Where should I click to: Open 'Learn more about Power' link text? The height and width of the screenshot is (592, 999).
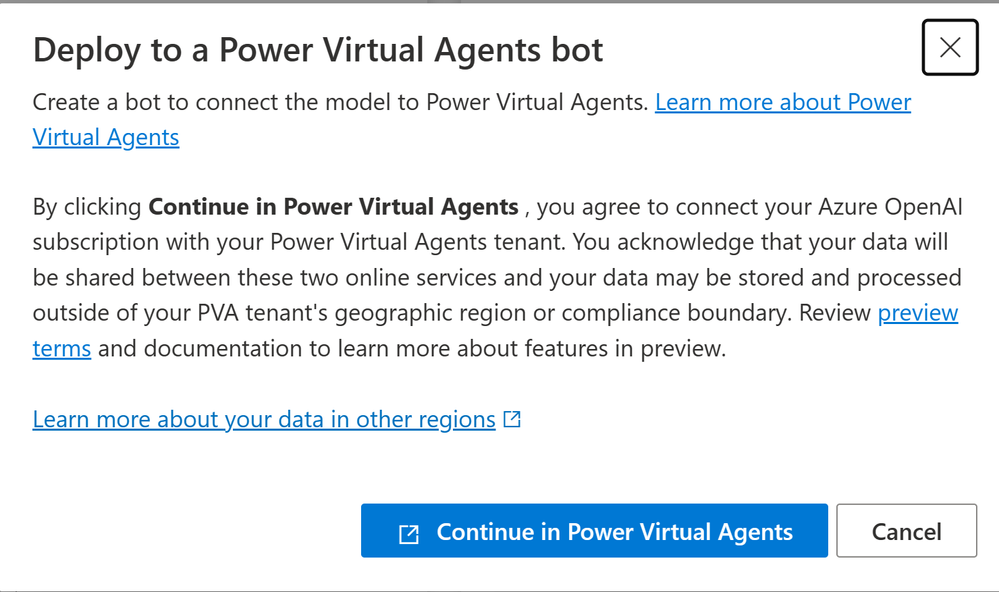[x=783, y=102]
